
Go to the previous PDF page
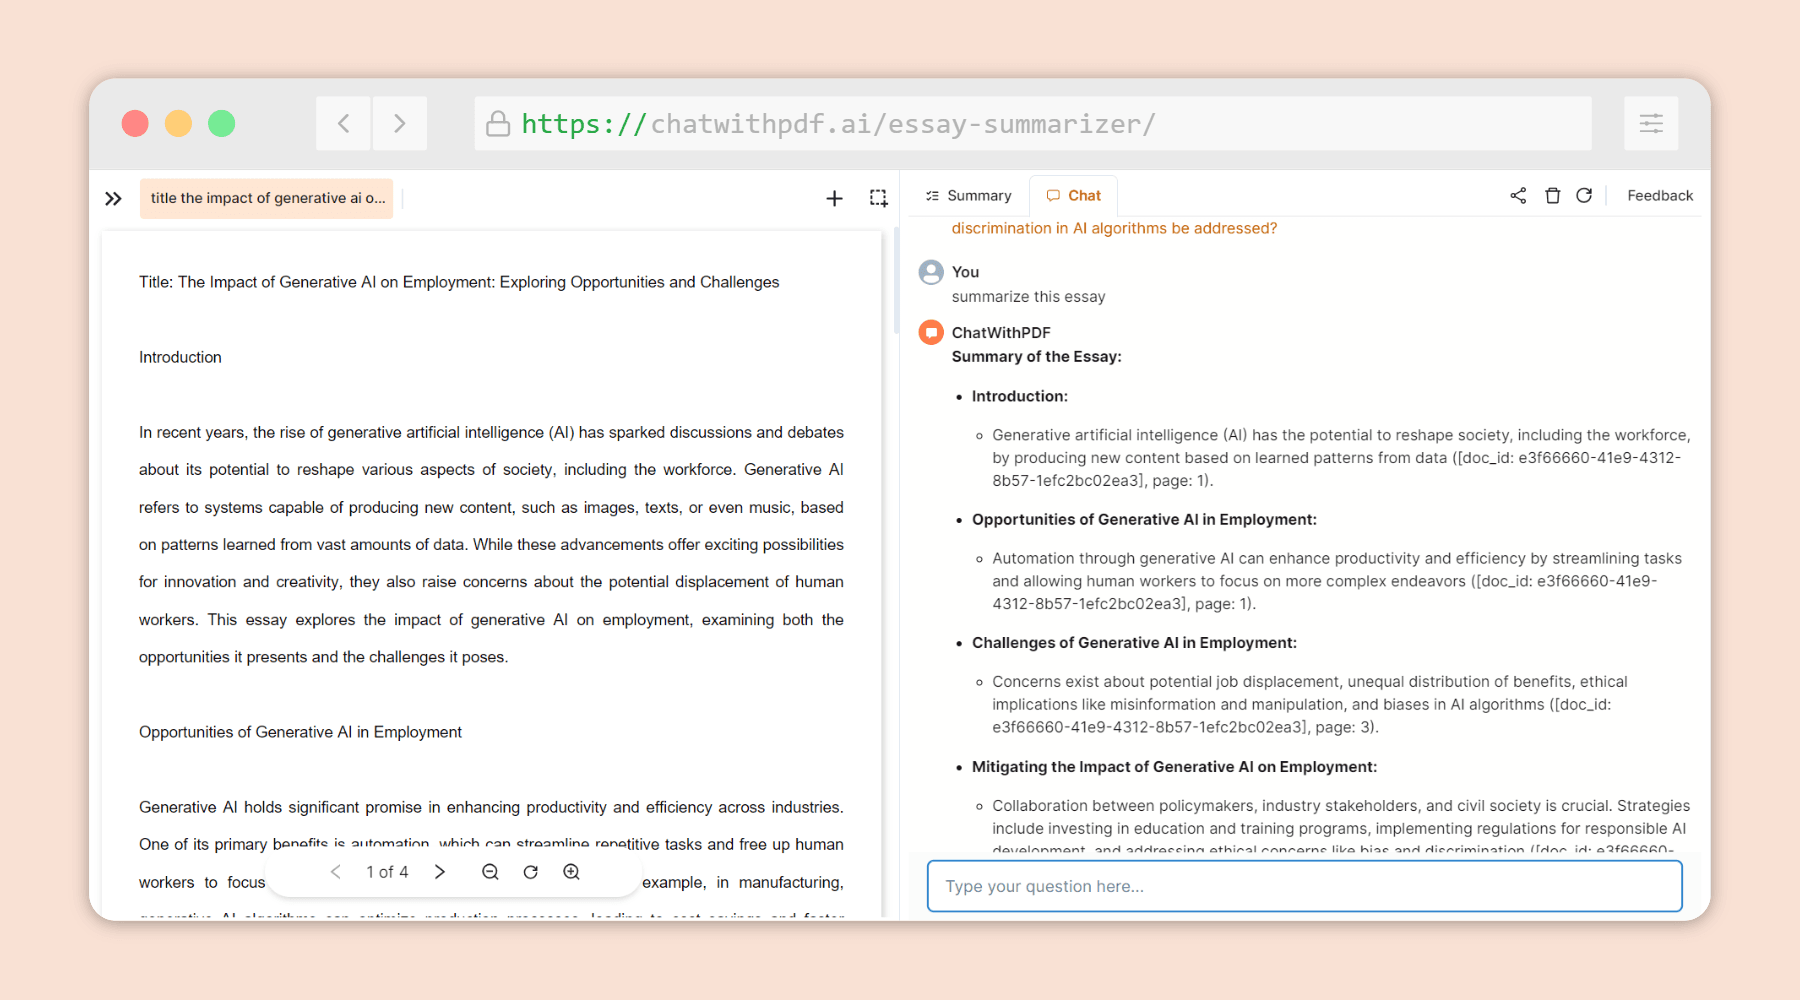point(335,871)
